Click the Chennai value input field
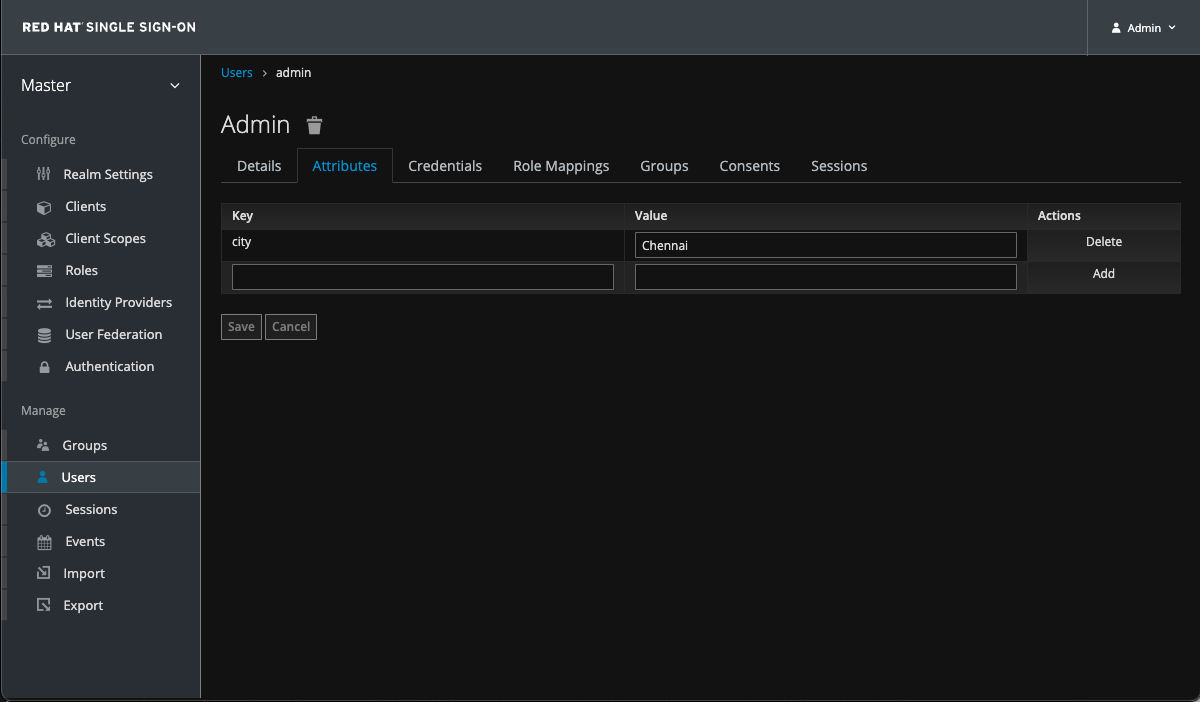This screenshot has width=1200, height=702. tap(825, 244)
